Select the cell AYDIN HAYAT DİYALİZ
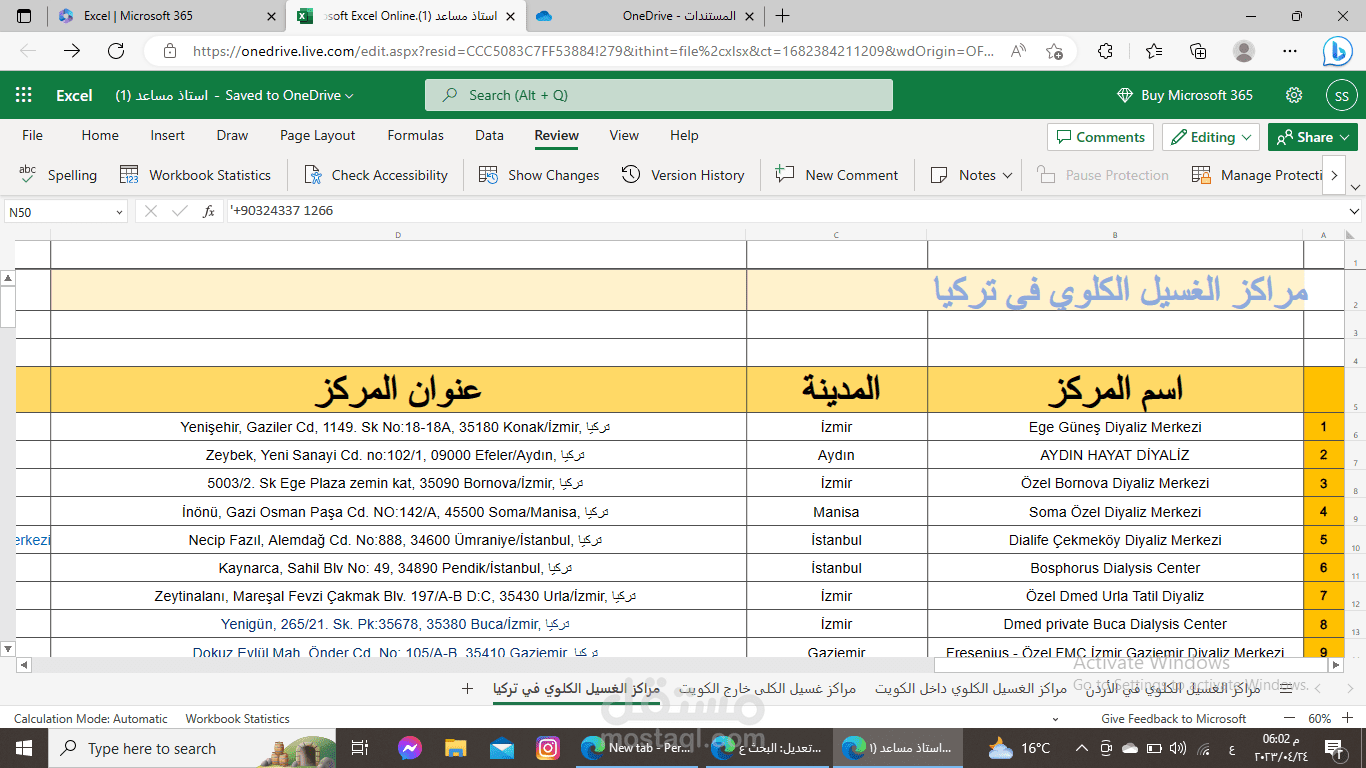1366x768 pixels. (x=1115, y=455)
